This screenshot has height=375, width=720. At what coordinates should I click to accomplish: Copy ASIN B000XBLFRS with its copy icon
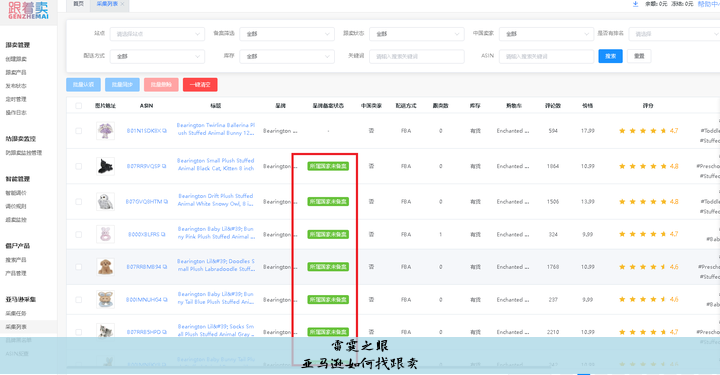coord(163,234)
